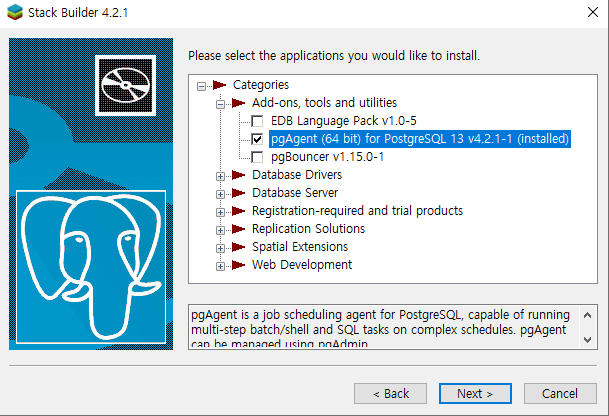Select the Web Development label
609x416 pixels.
[x=302, y=265]
